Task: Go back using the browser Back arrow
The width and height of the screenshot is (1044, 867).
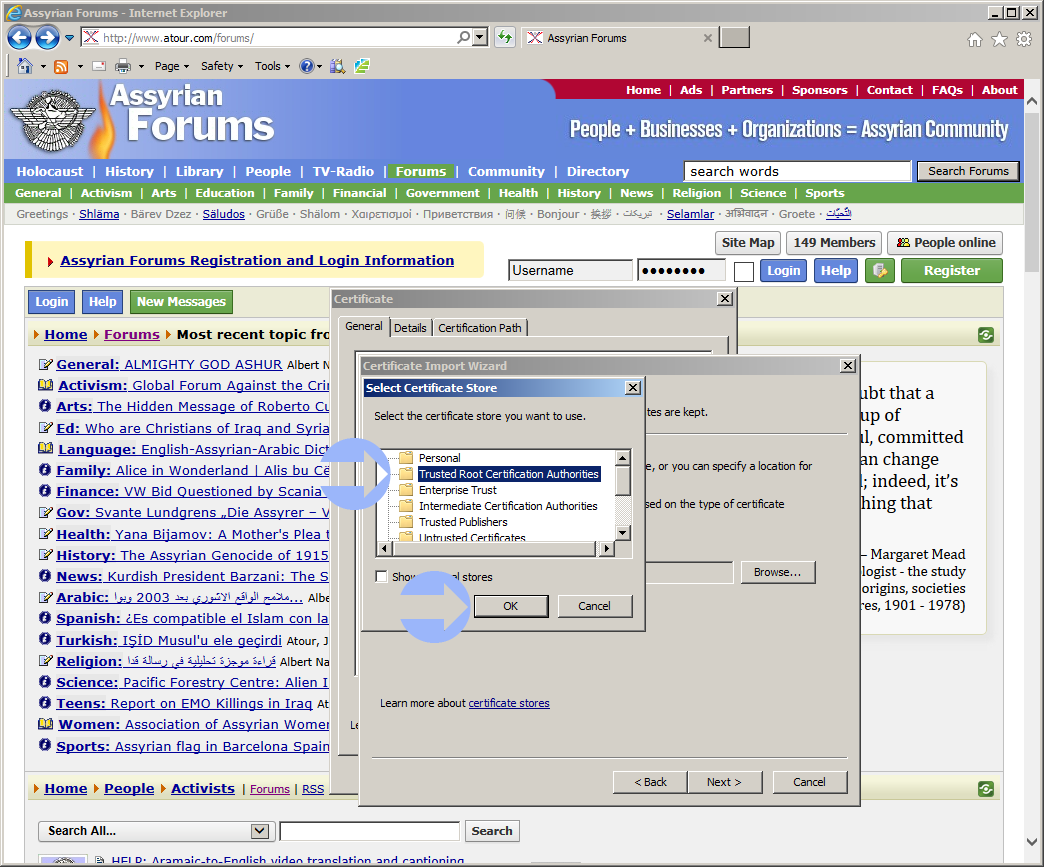Action: pos(19,38)
